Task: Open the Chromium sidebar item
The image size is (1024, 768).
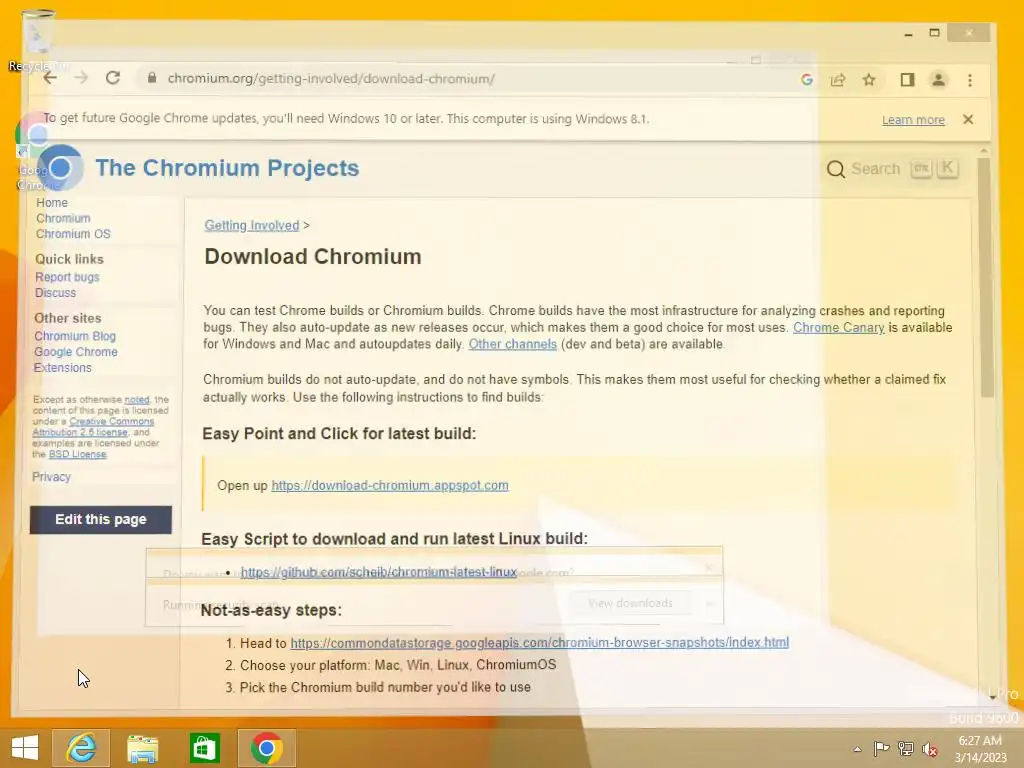Action: (63, 218)
